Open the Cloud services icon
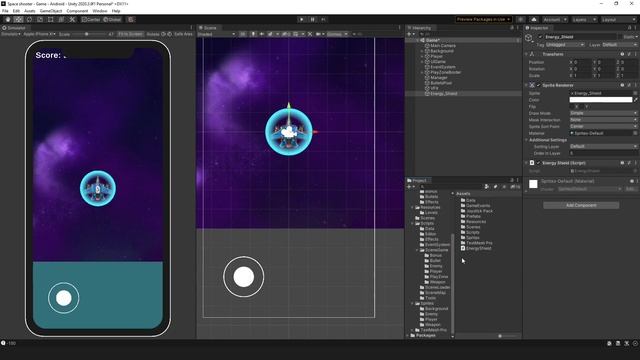Image resolution: width=640 pixels, height=360 pixels. 534,19
